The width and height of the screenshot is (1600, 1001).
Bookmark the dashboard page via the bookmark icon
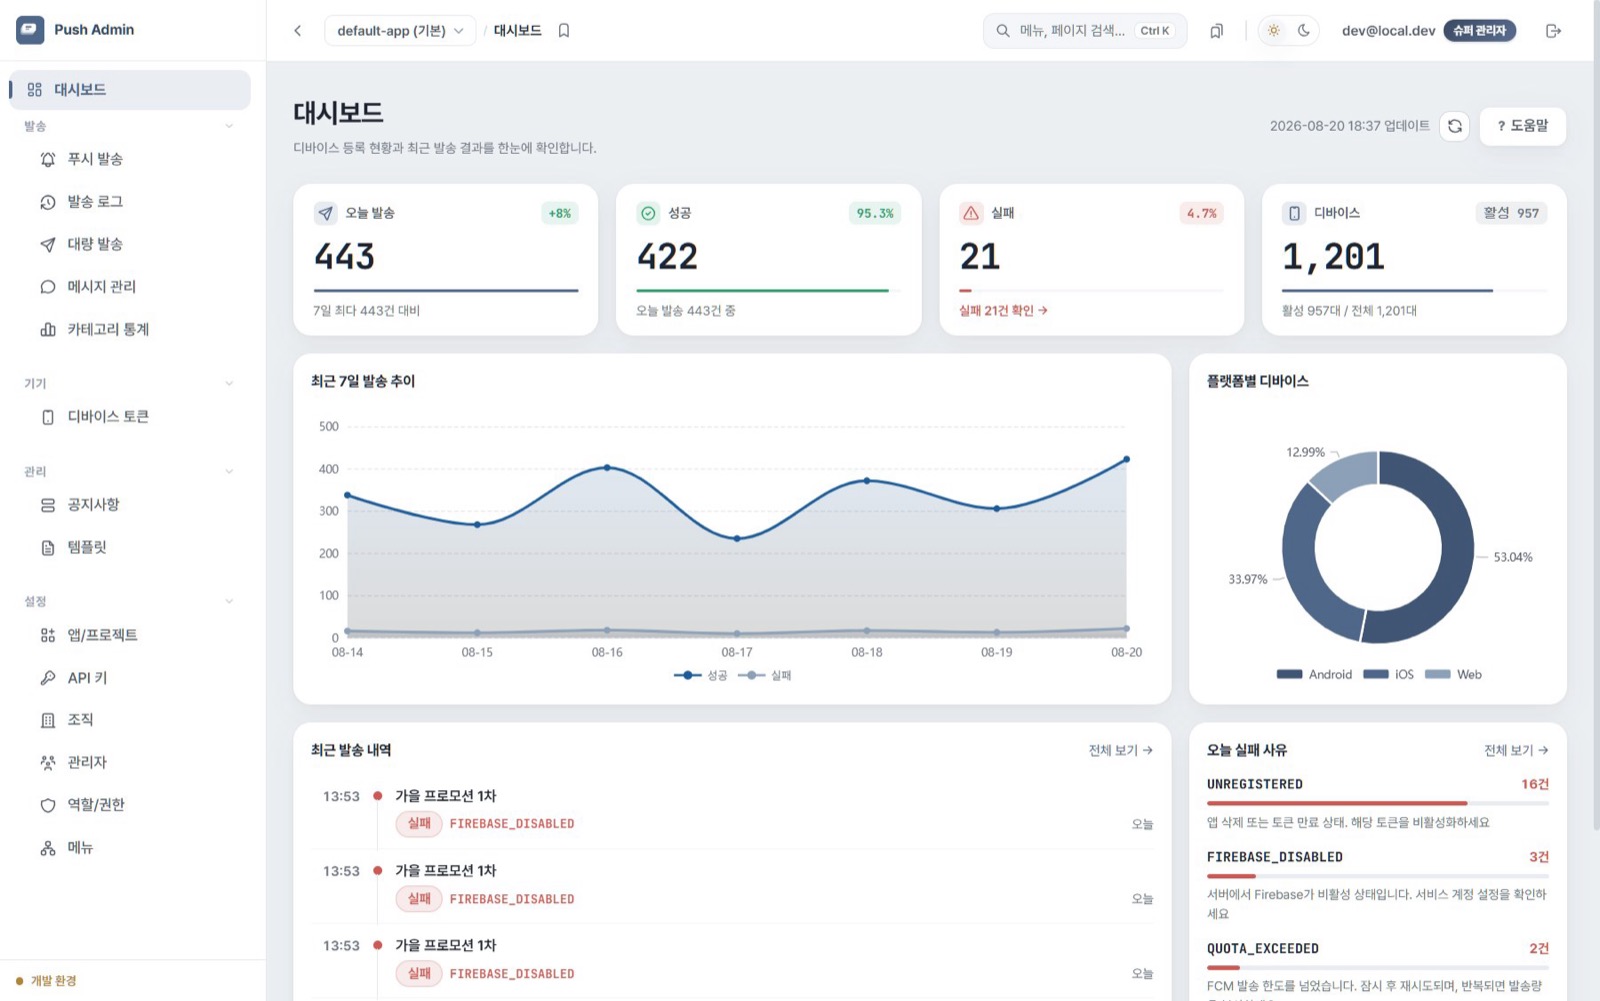pos(564,31)
